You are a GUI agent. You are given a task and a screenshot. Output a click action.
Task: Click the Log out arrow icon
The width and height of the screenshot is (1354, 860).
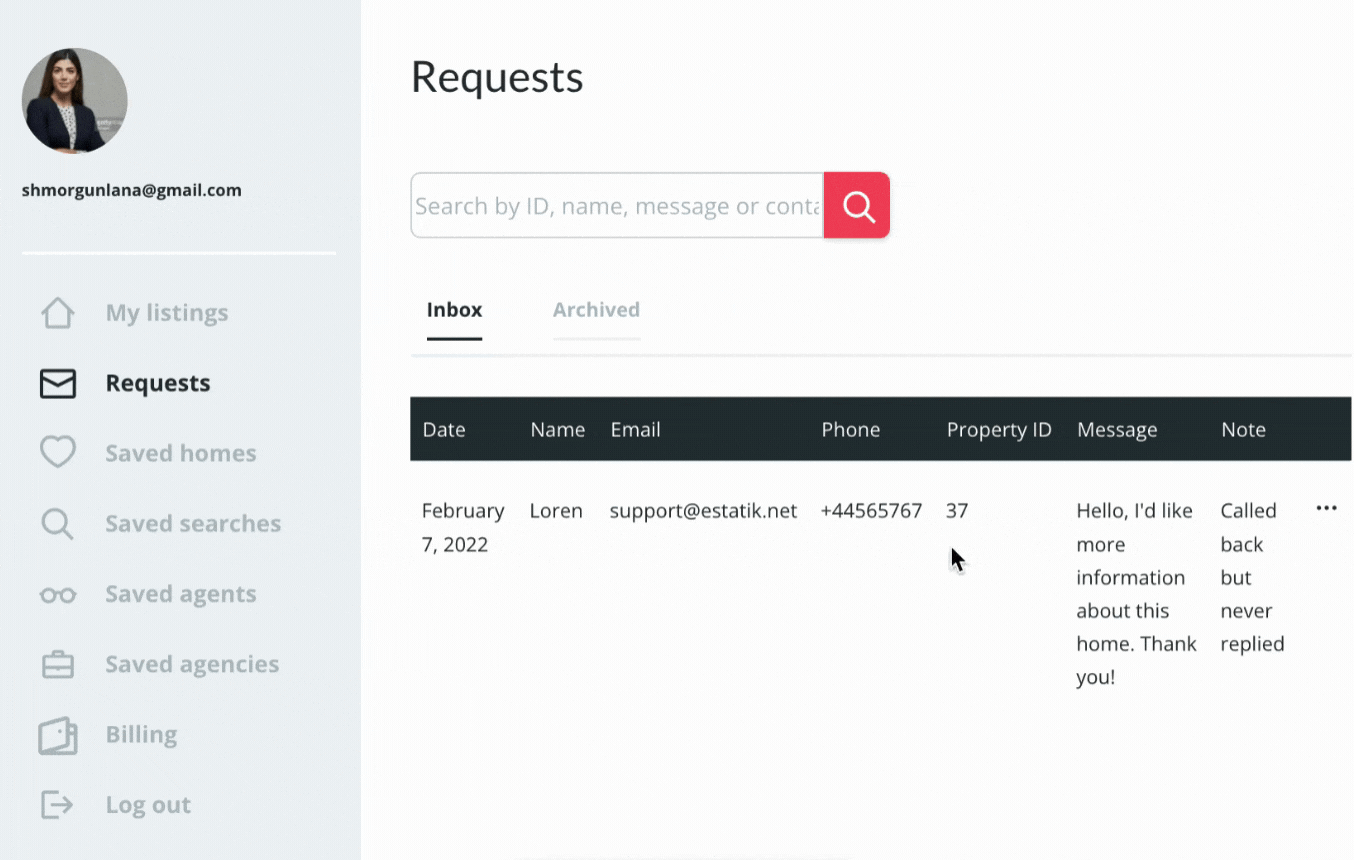click(58, 805)
